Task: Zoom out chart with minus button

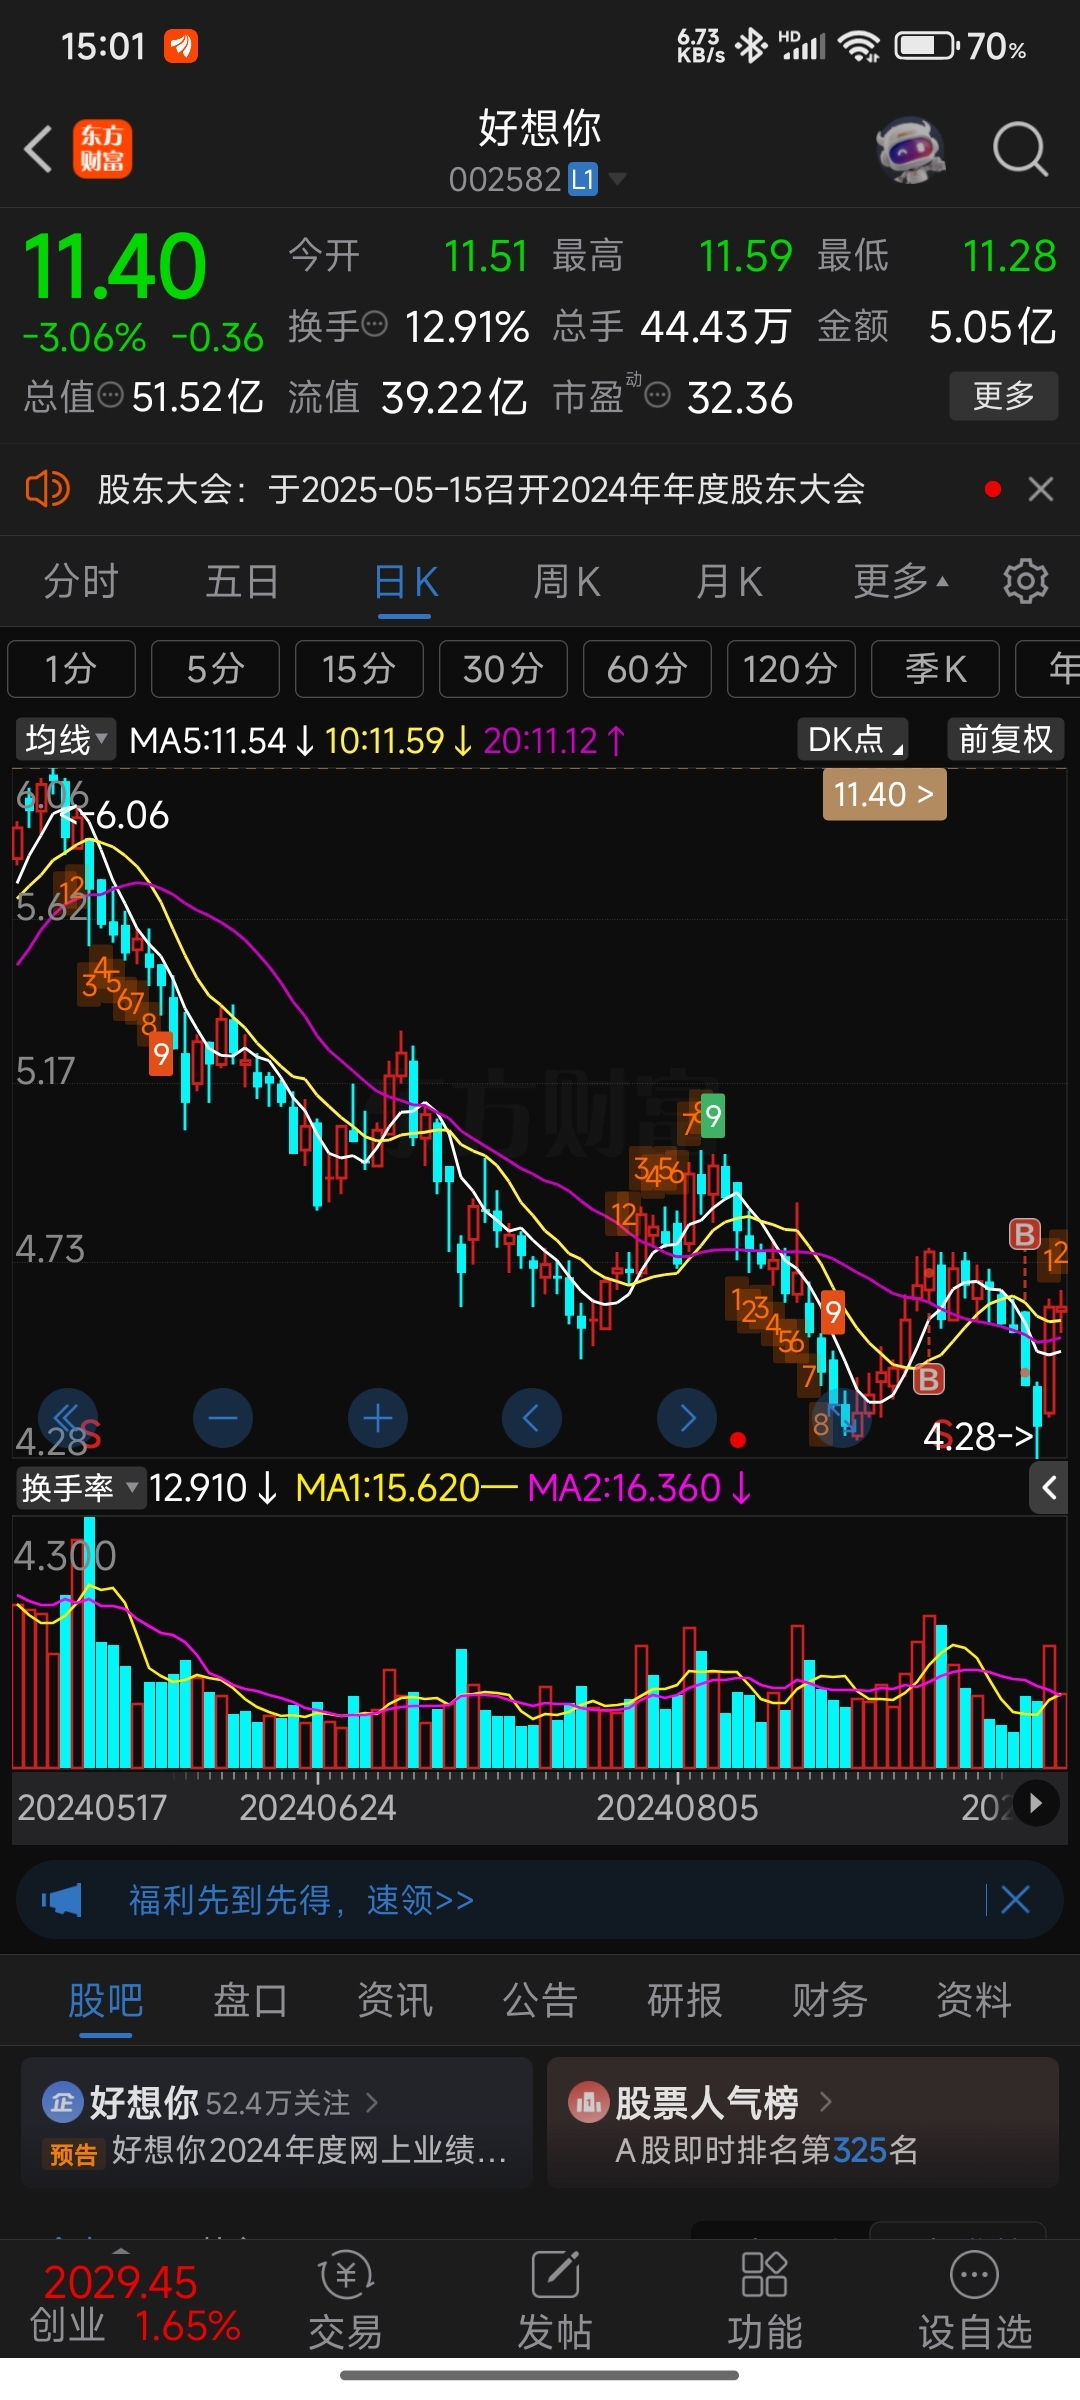Action: pos(223,1418)
